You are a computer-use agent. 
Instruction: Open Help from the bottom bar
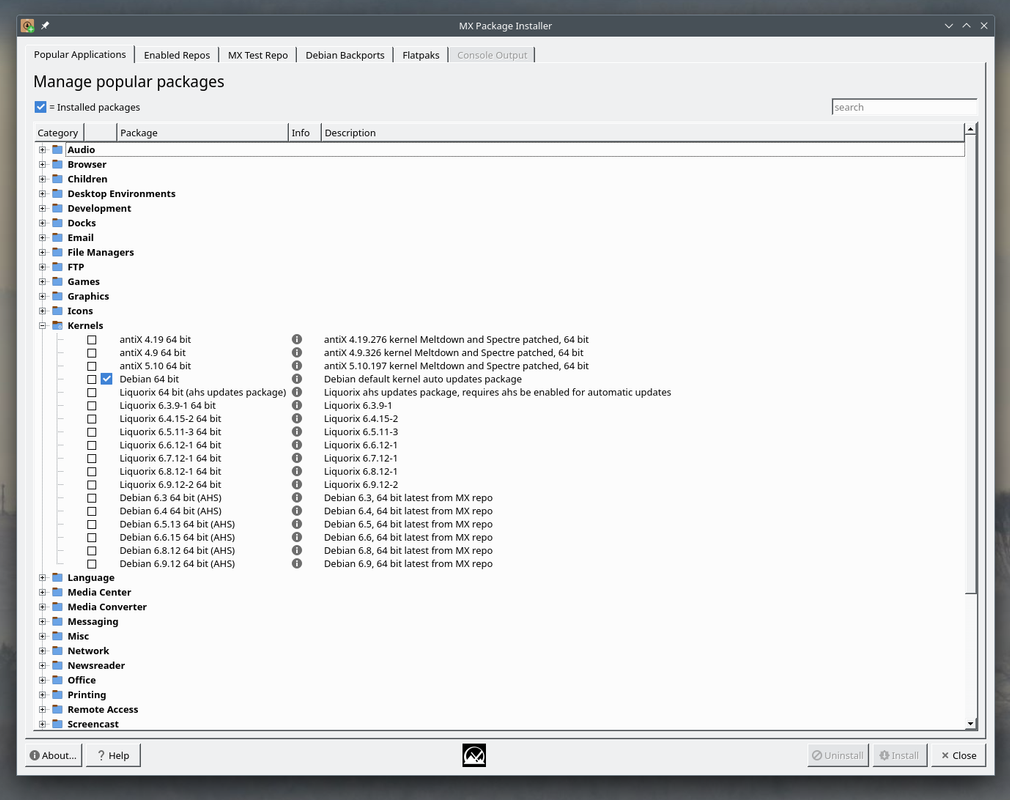(x=113, y=755)
